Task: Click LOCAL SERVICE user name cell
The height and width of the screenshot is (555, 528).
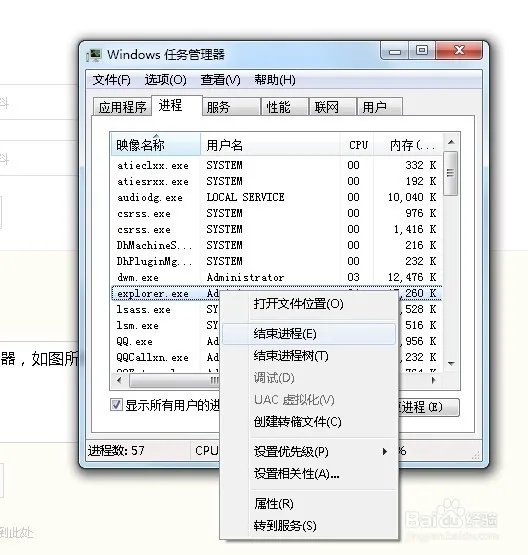Action: 246,197
